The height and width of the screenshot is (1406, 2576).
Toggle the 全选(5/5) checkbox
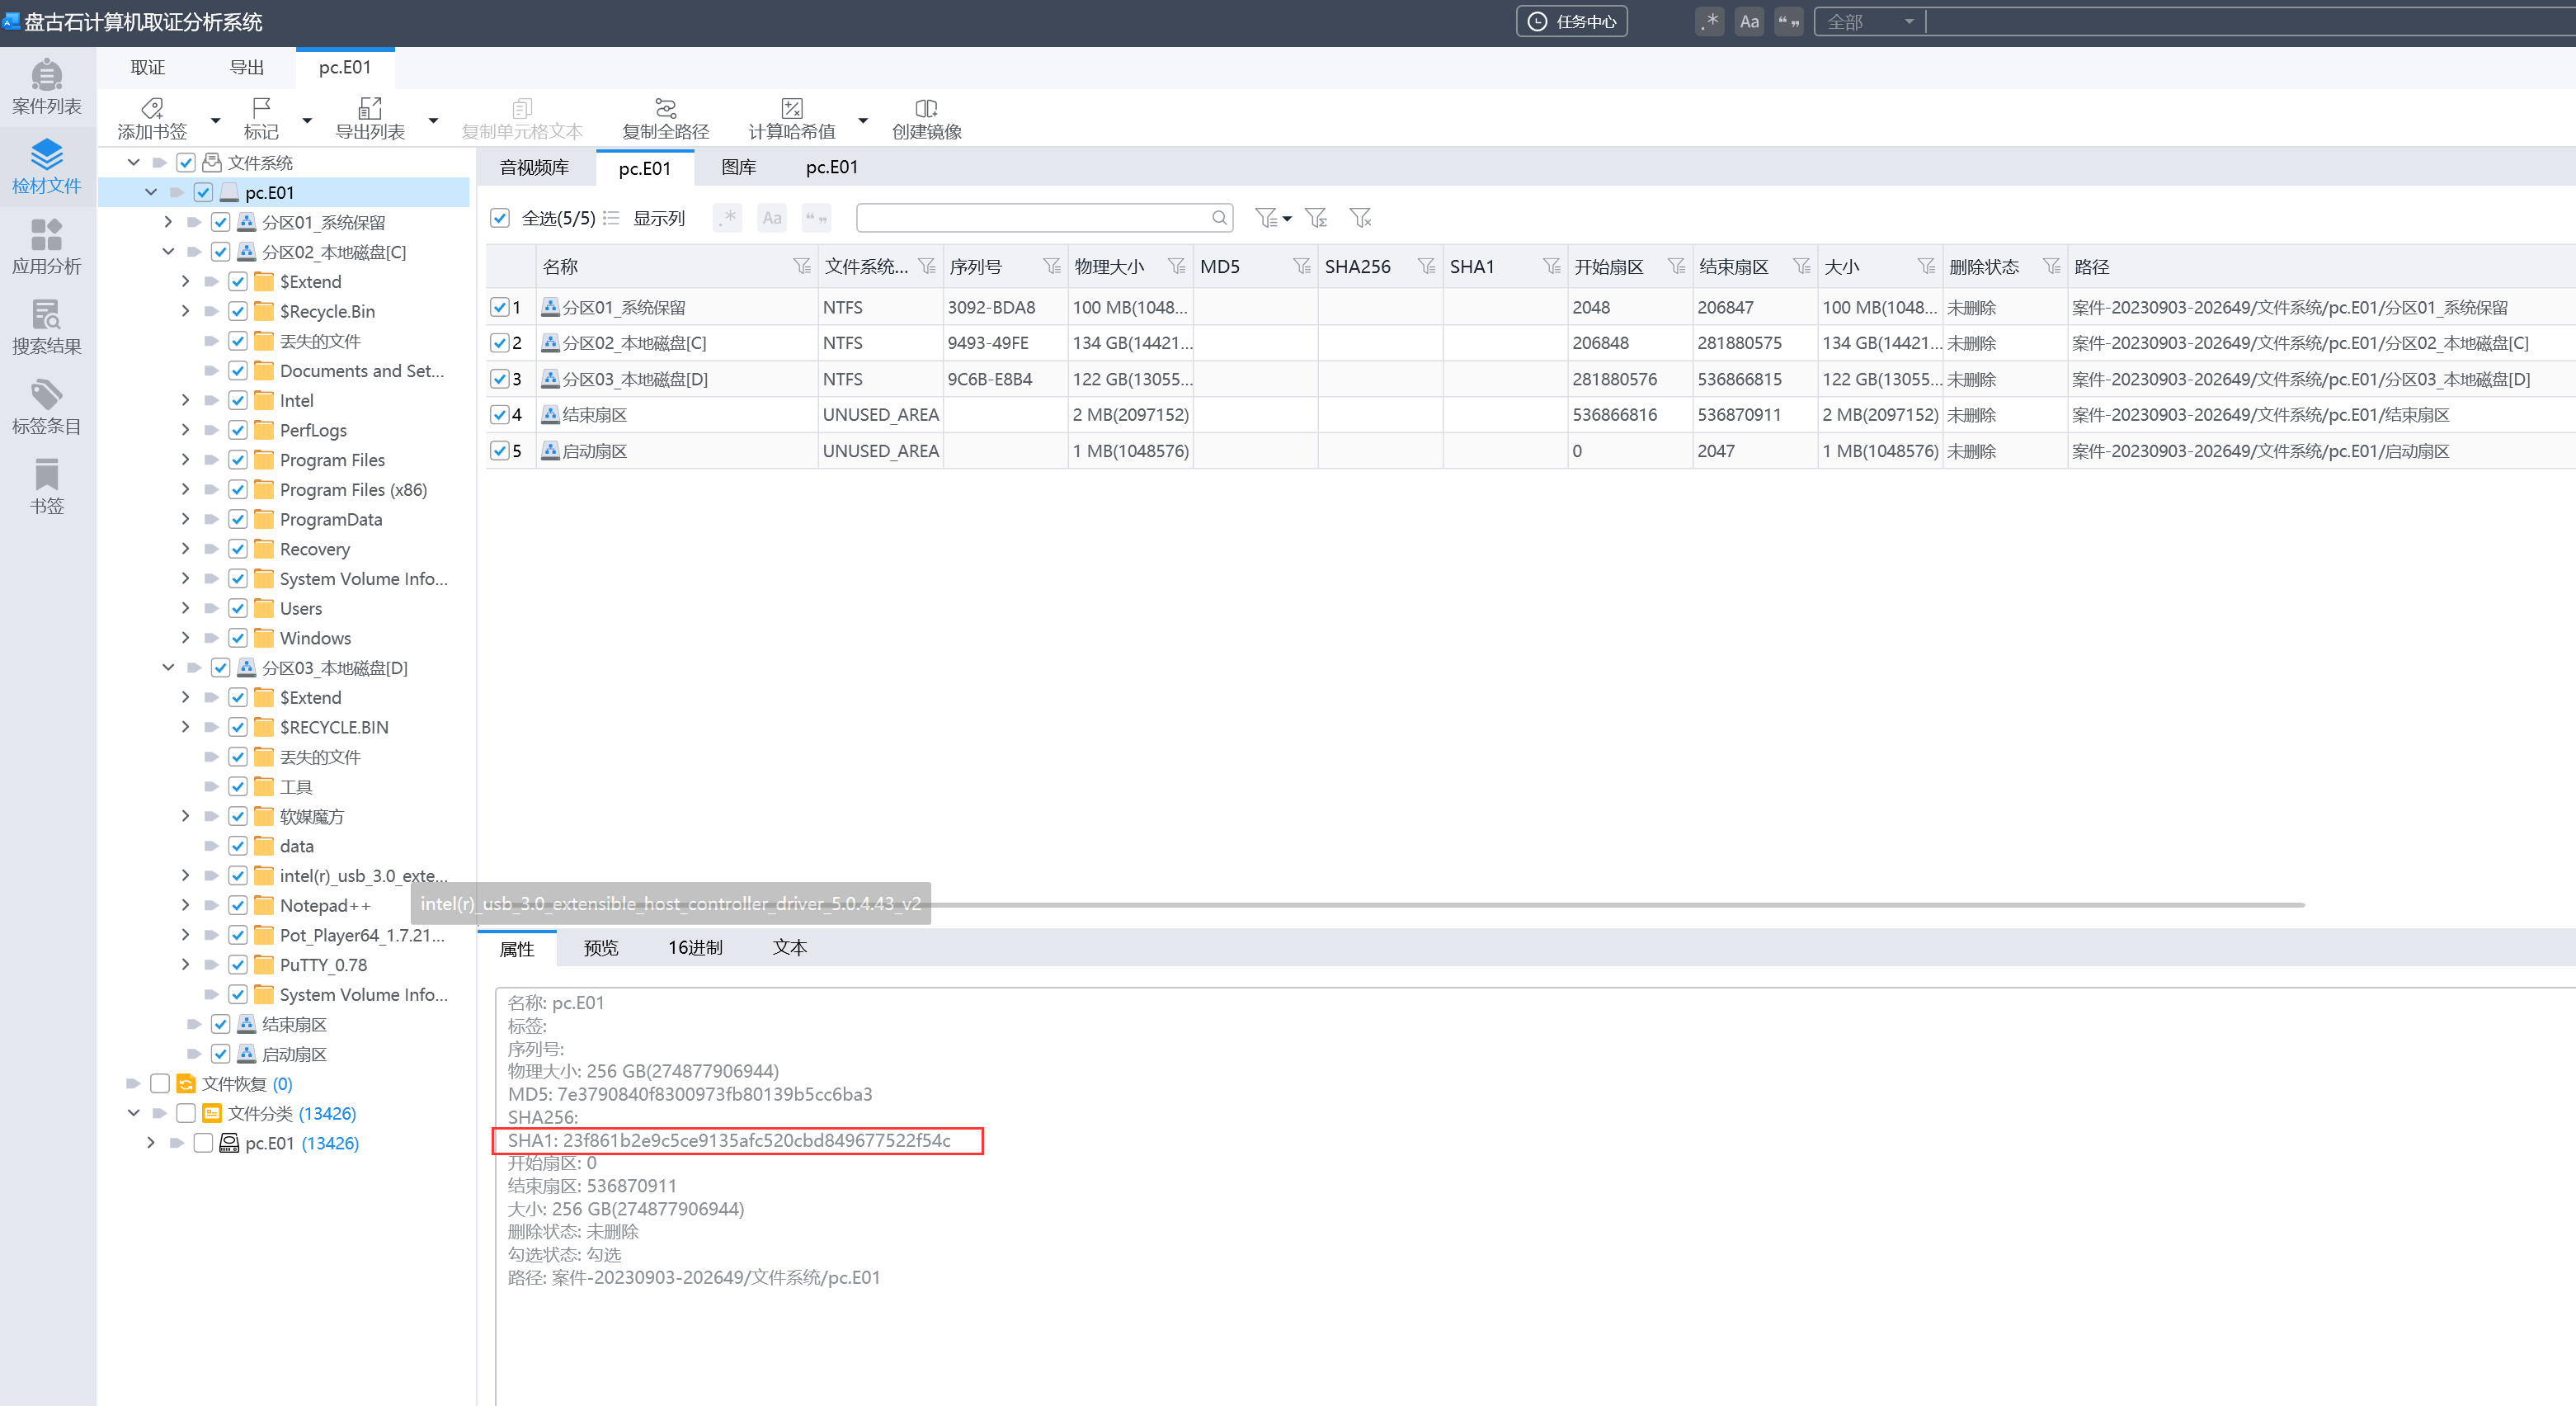click(x=500, y=218)
